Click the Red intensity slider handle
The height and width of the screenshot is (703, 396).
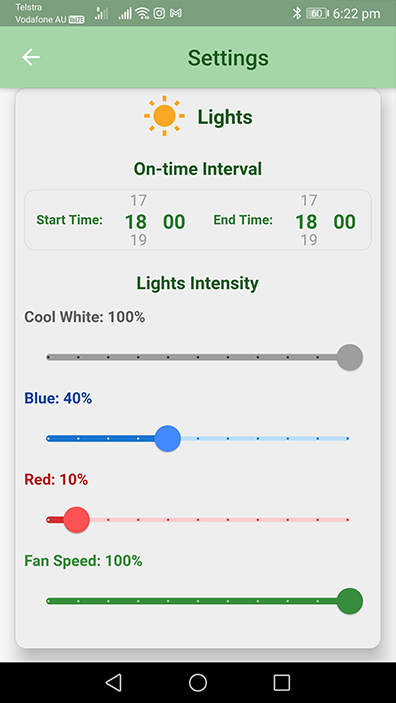coord(77,520)
